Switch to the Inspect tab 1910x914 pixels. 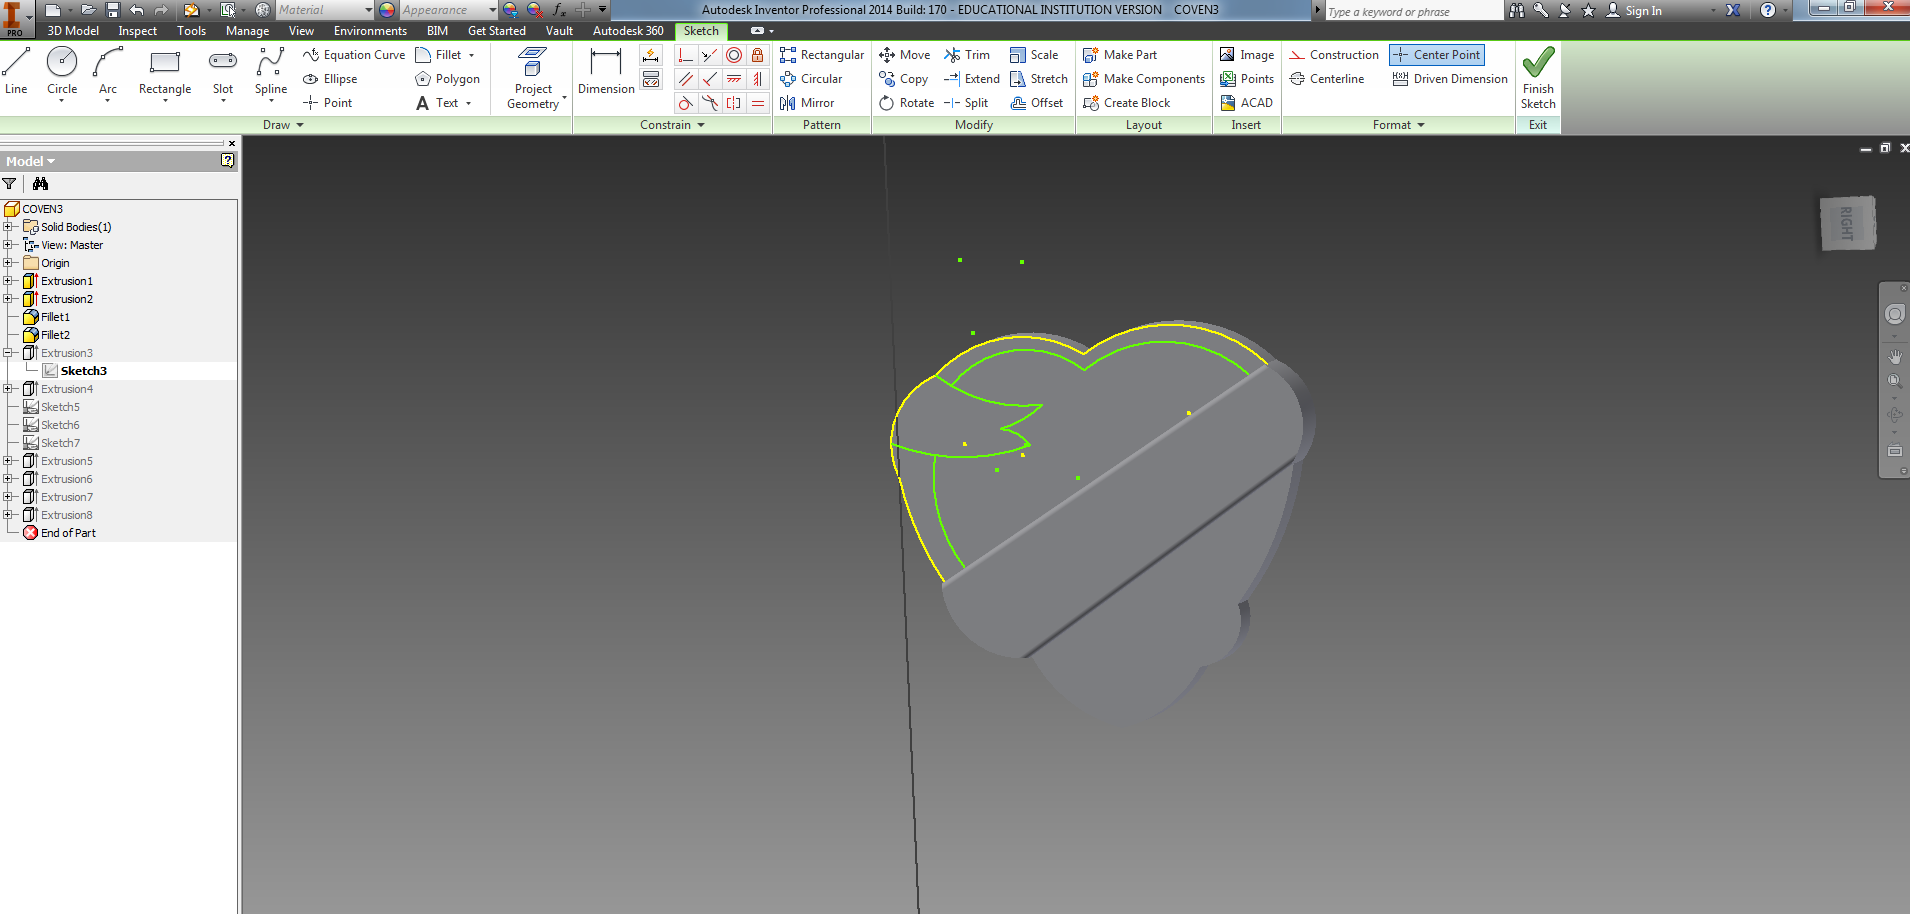[x=137, y=31]
